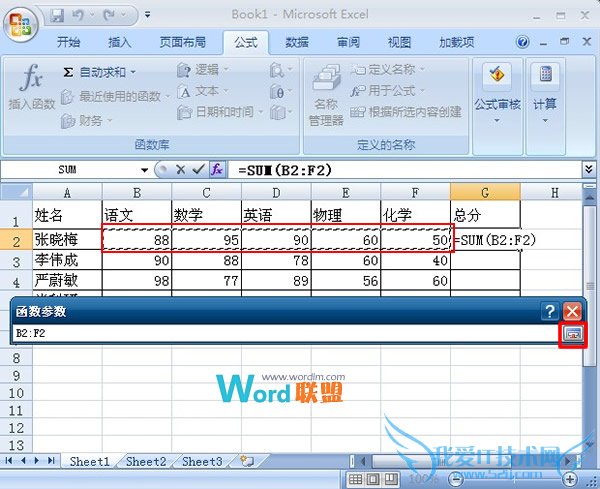This screenshot has width=600, height=489.
Task: Click the cell containing 李伟成
Action: pyautogui.click(x=67, y=261)
